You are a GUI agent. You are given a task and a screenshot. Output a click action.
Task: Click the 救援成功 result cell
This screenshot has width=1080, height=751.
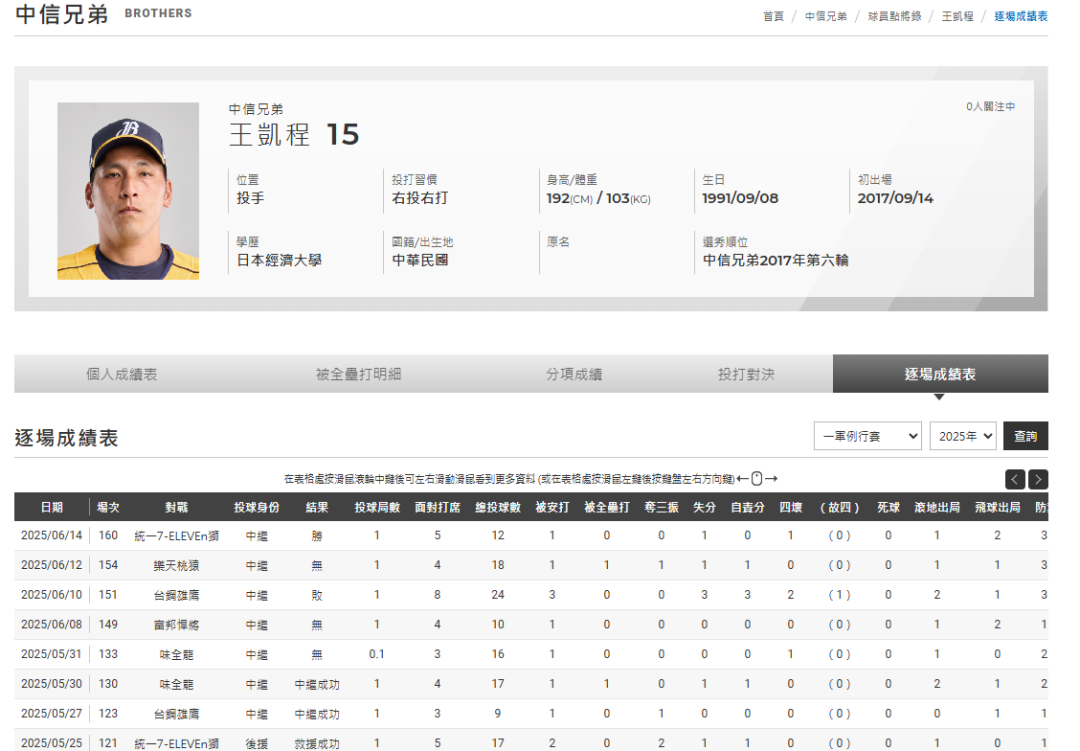[x=317, y=743]
